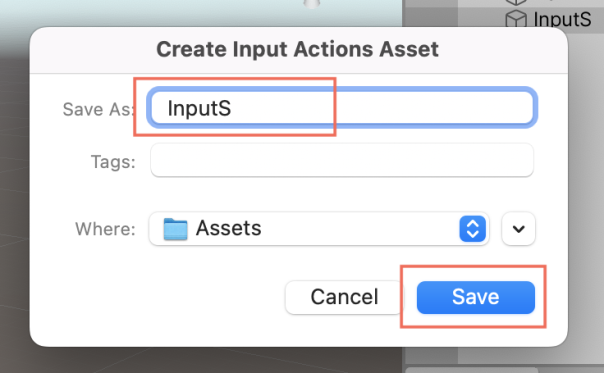Click the Save As filename field
The height and width of the screenshot is (373, 604).
click(342, 108)
